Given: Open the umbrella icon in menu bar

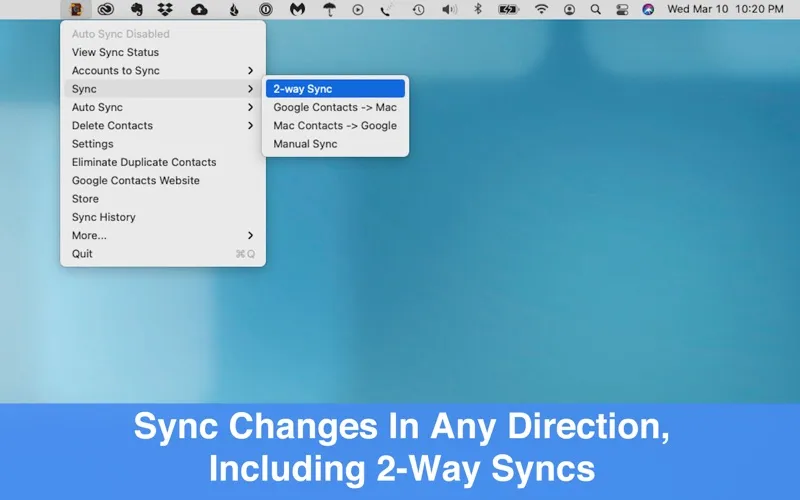Looking at the screenshot, I should (329, 9).
